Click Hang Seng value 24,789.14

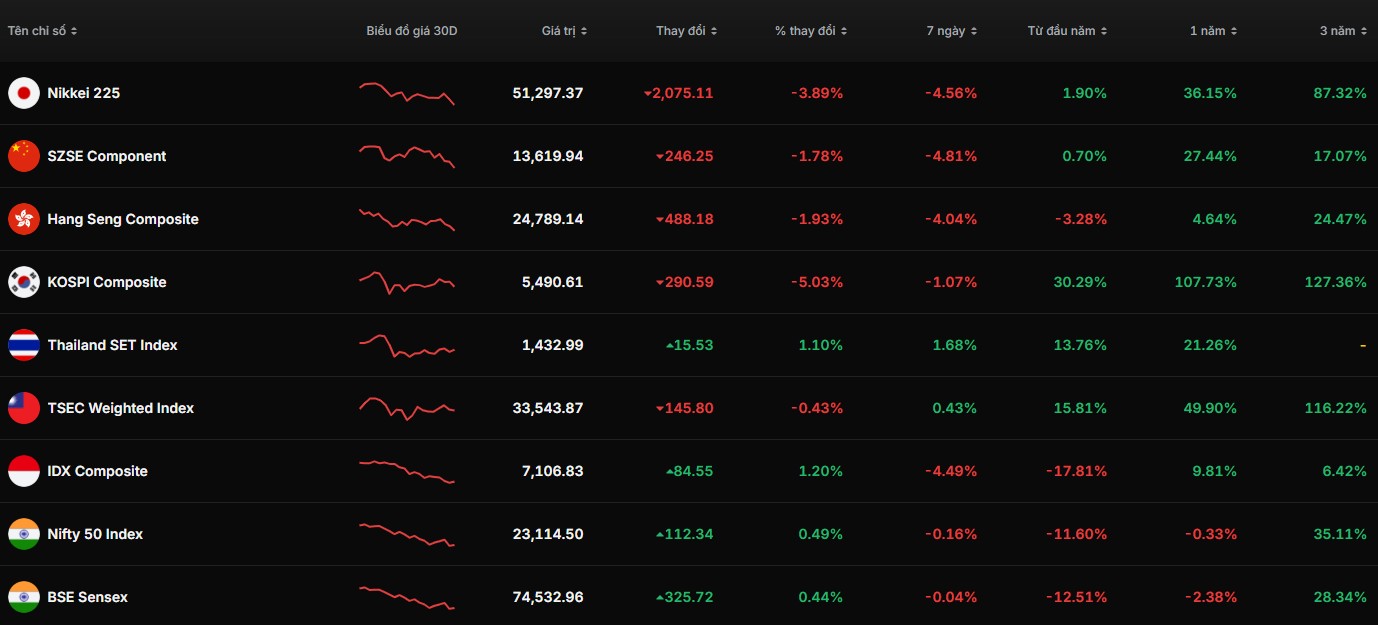click(x=548, y=219)
